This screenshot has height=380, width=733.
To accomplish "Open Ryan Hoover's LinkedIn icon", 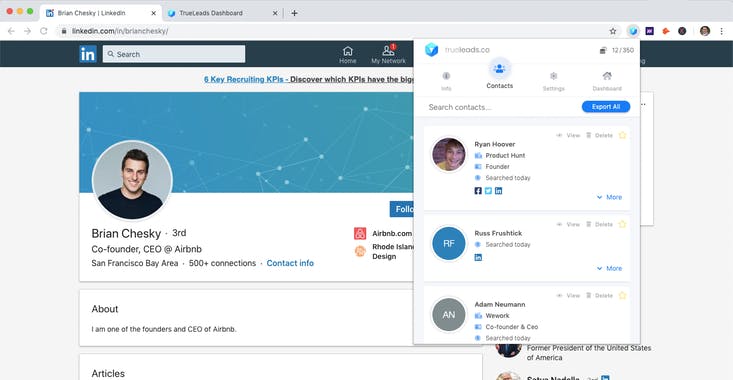I will (x=498, y=191).
